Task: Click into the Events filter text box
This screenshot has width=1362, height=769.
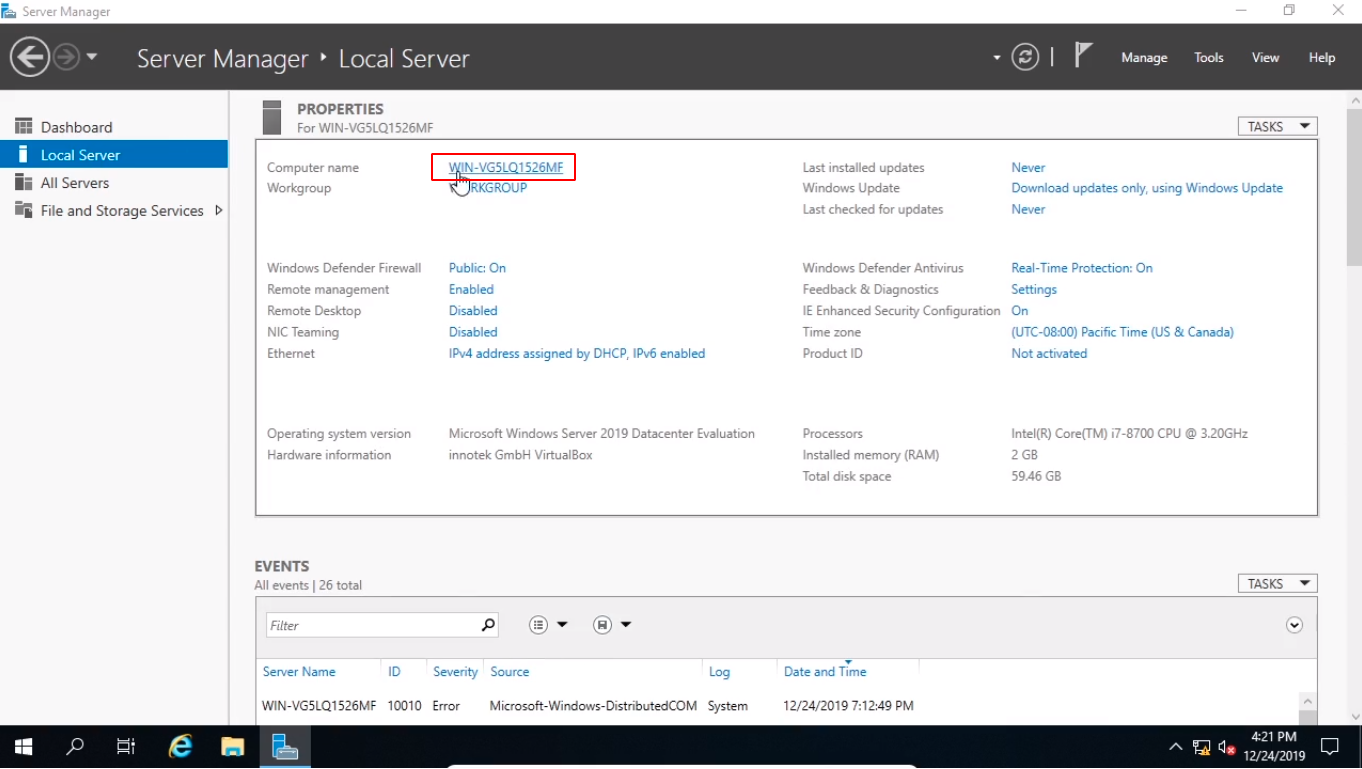Action: coord(370,625)
